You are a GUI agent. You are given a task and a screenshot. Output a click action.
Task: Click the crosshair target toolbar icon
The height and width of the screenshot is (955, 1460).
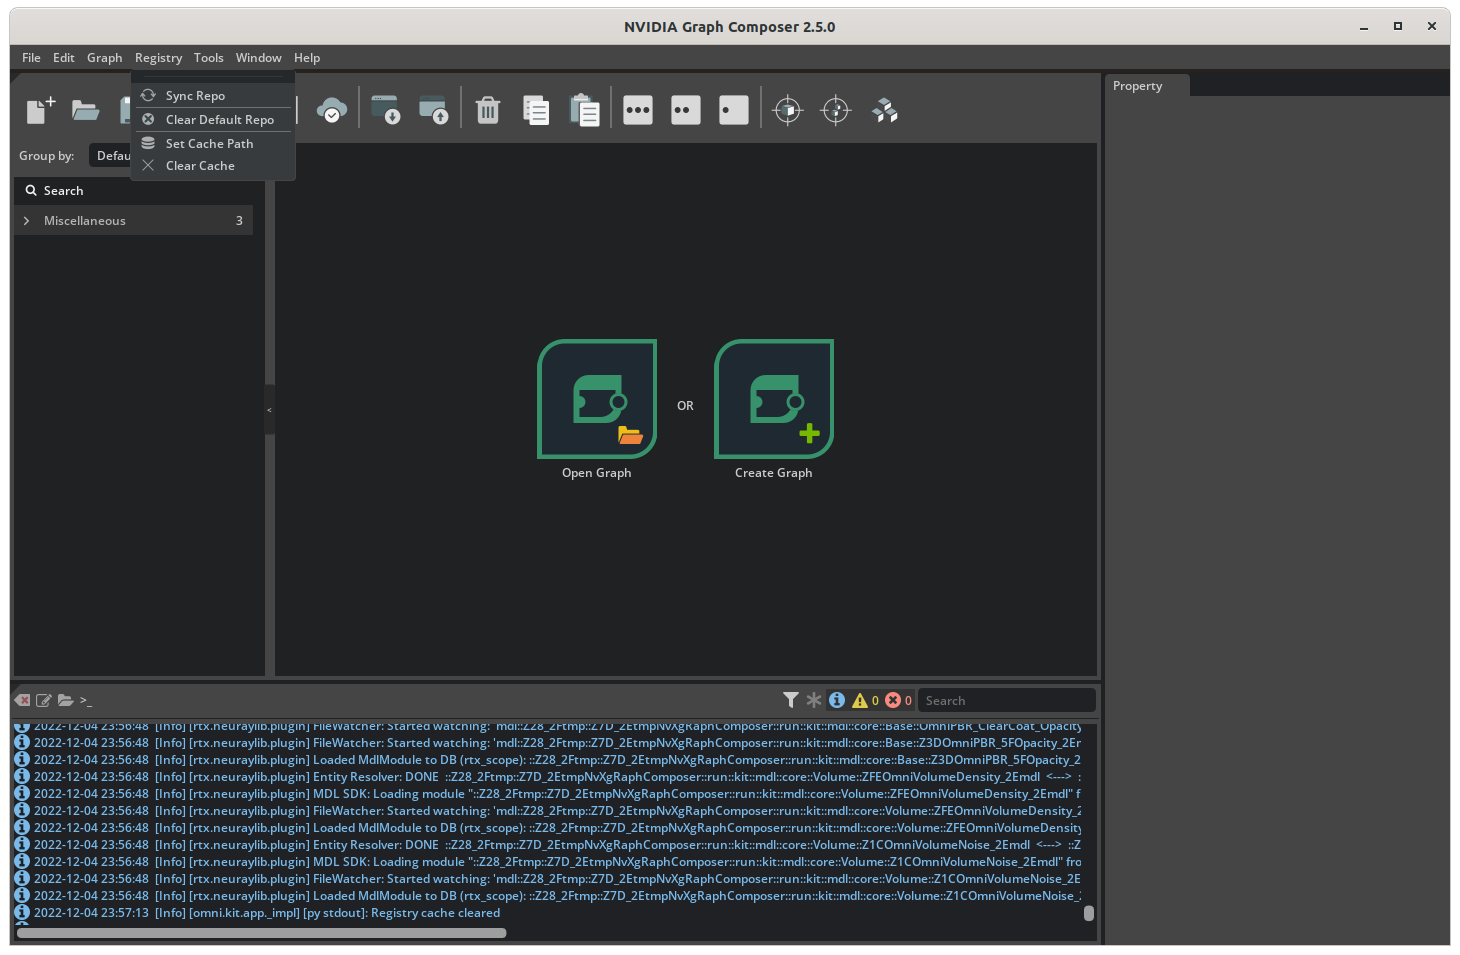pos(836,110)
